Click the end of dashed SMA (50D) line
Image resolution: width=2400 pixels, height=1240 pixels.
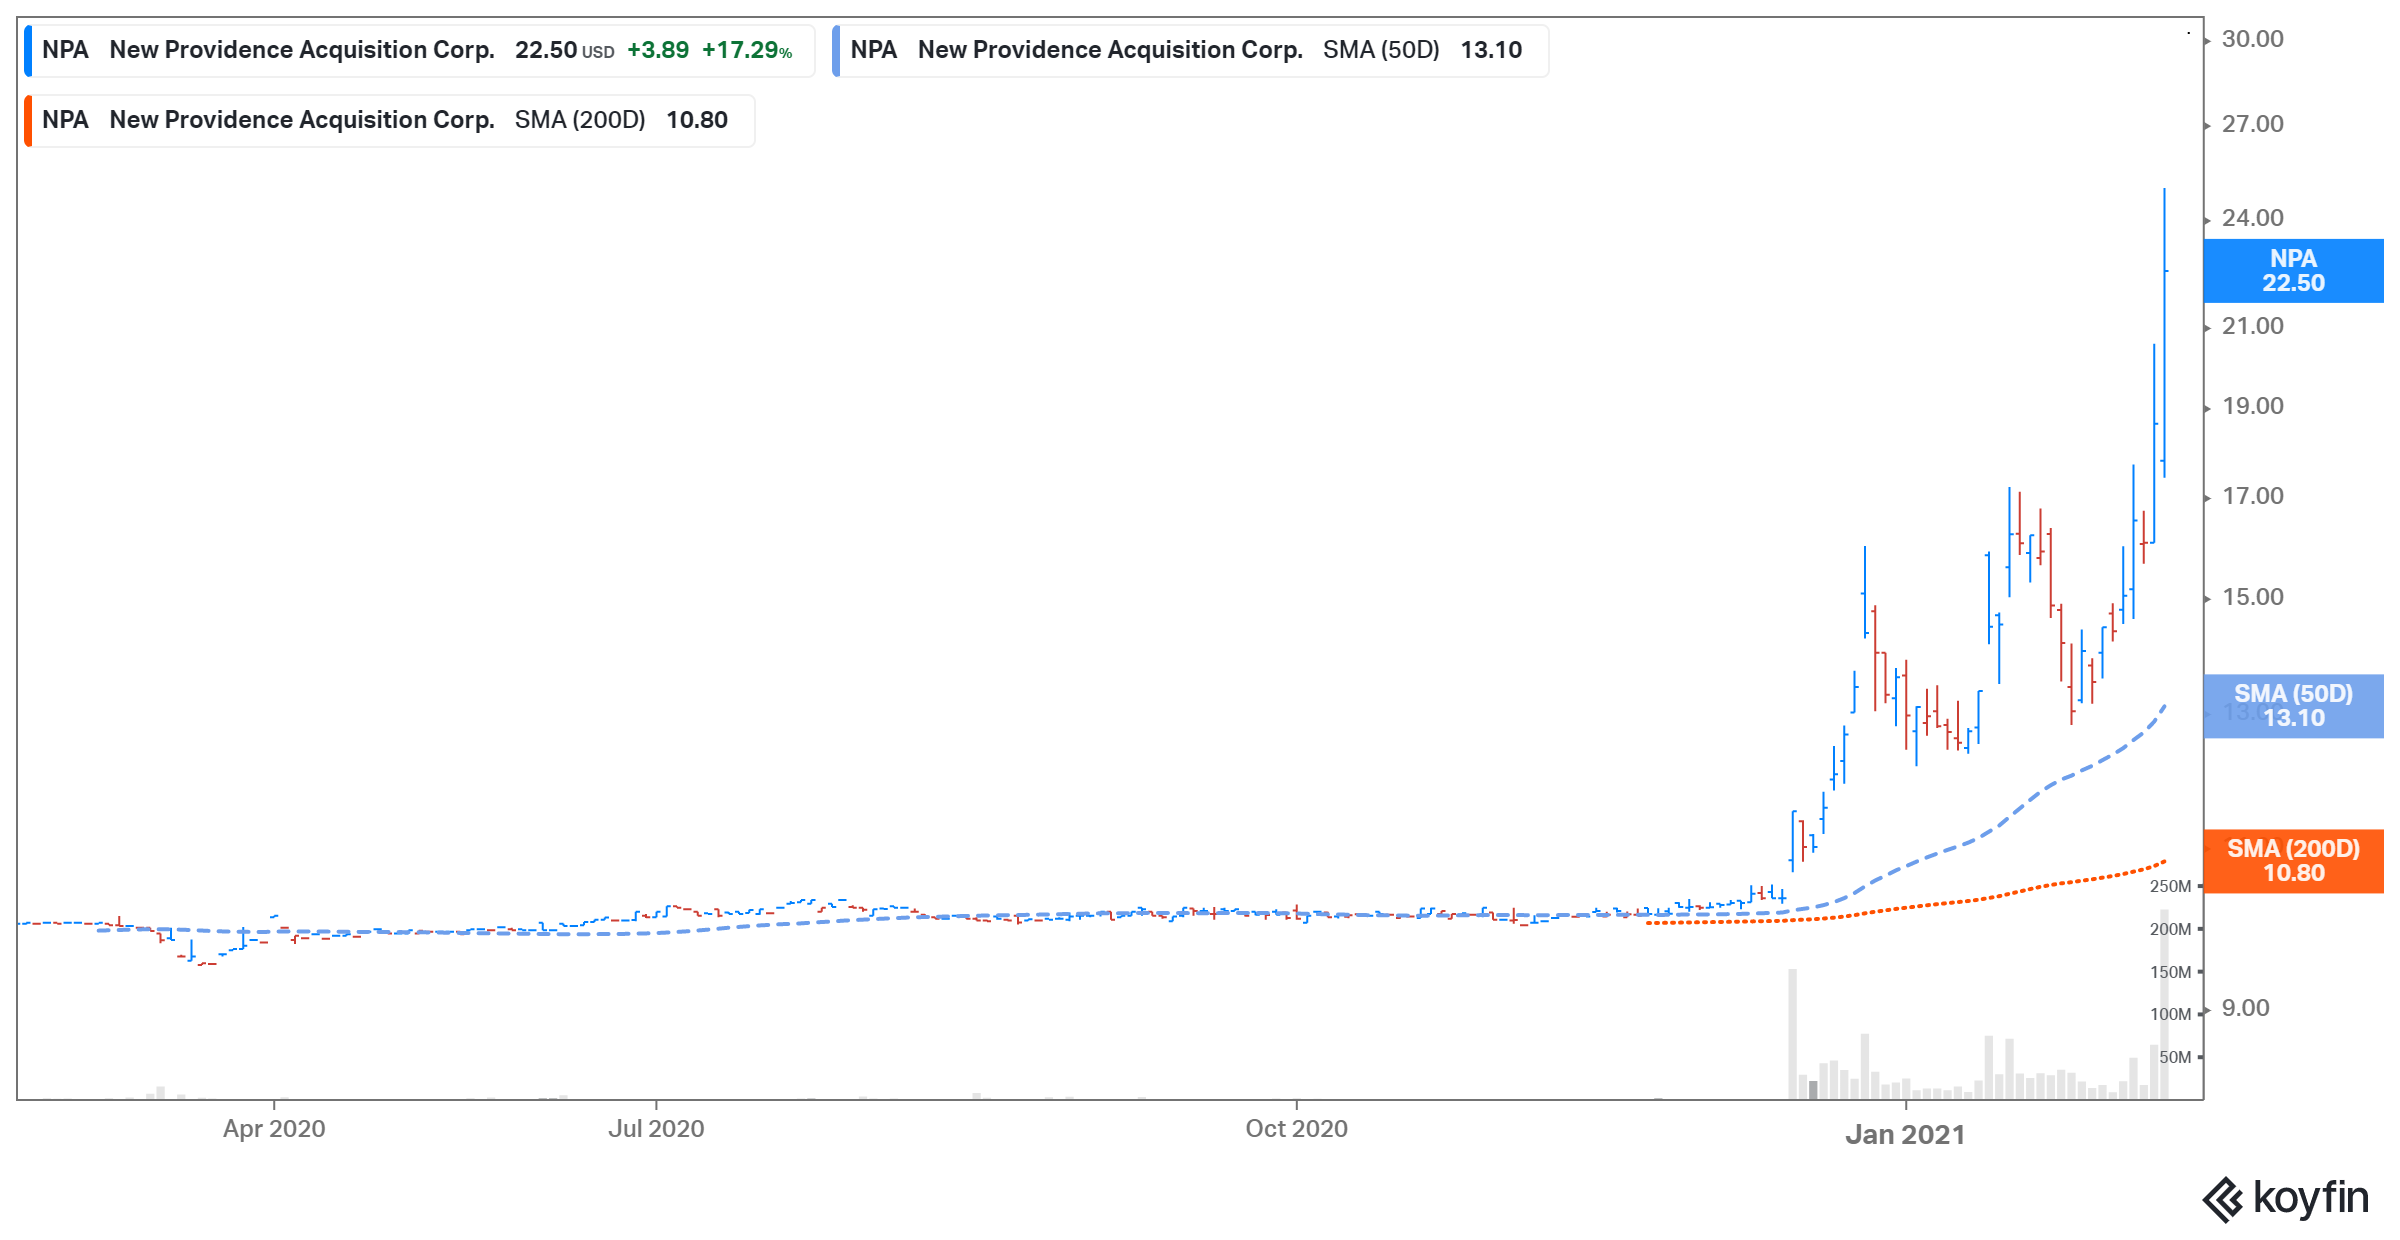pos(2165,706)
